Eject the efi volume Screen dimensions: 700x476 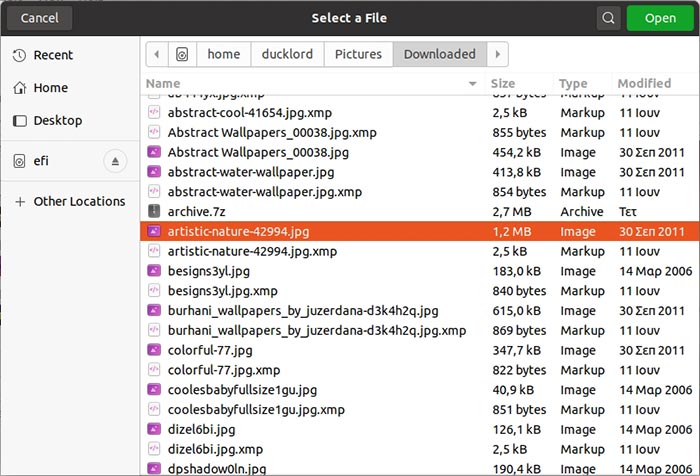click(115, 161)
